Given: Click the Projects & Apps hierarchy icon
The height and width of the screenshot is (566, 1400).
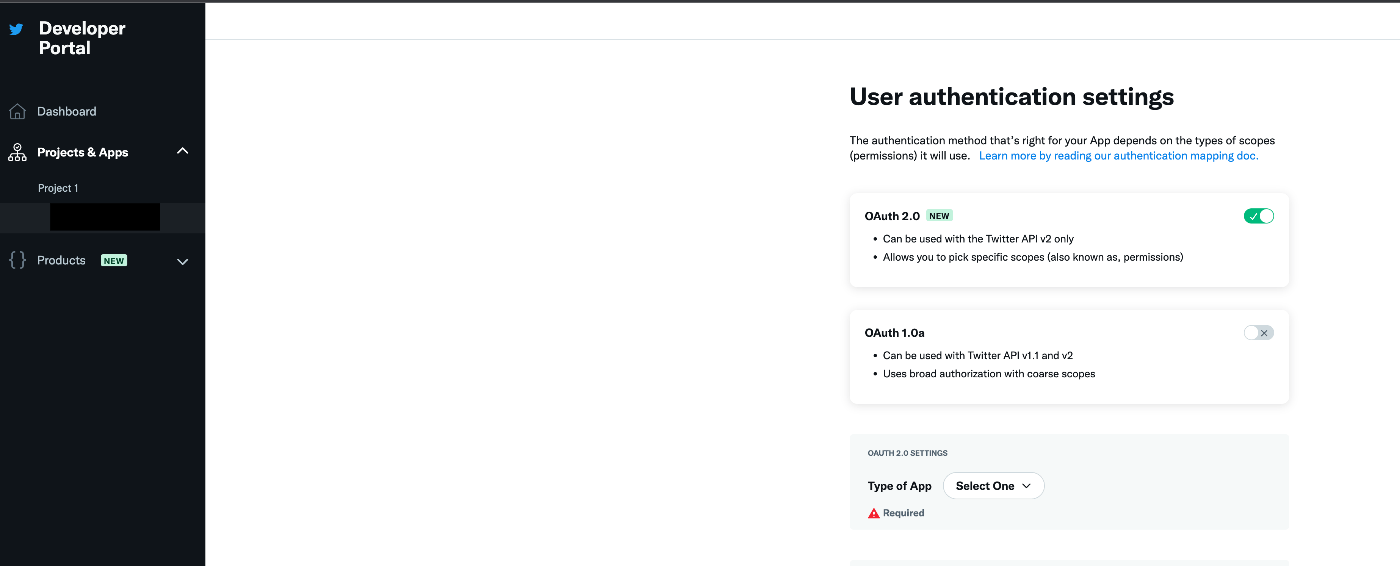Looking at the screenshot, I should (17, 152).
